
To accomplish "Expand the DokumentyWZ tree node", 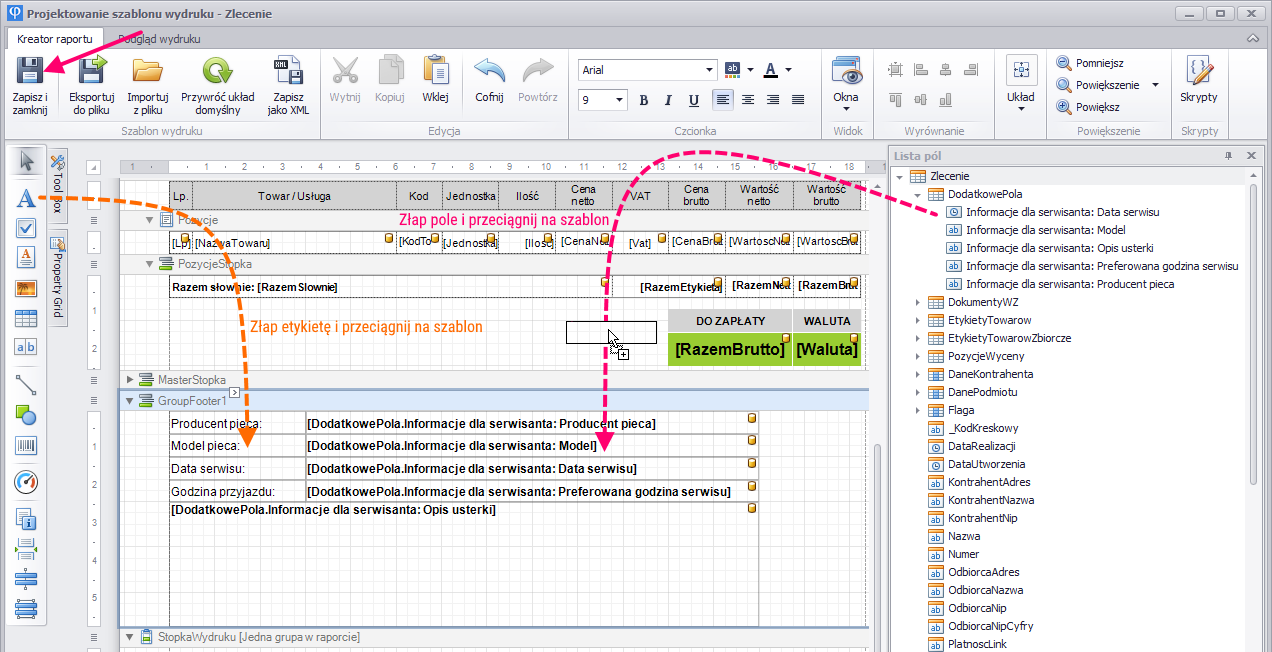I will click(x=917, y=302).
